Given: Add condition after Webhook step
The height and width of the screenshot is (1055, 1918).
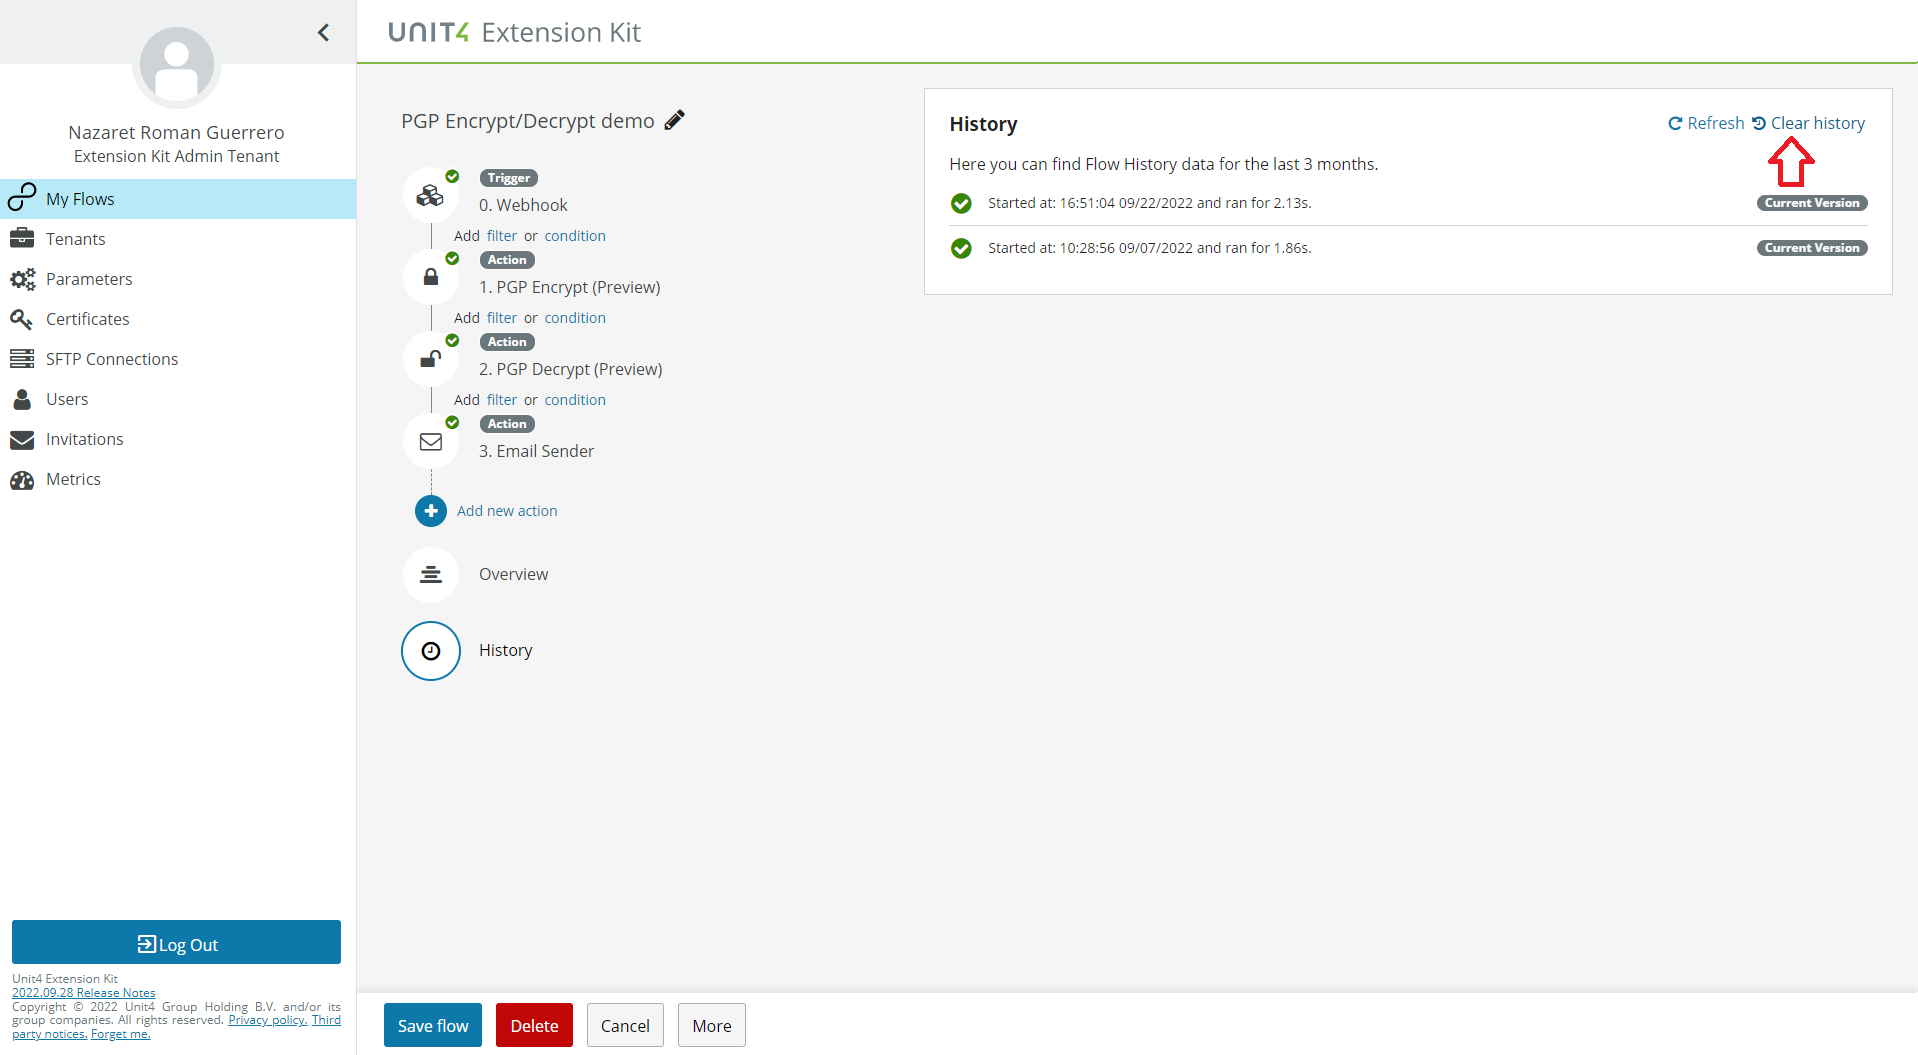Looking at the screenshot, I should 575,236.
